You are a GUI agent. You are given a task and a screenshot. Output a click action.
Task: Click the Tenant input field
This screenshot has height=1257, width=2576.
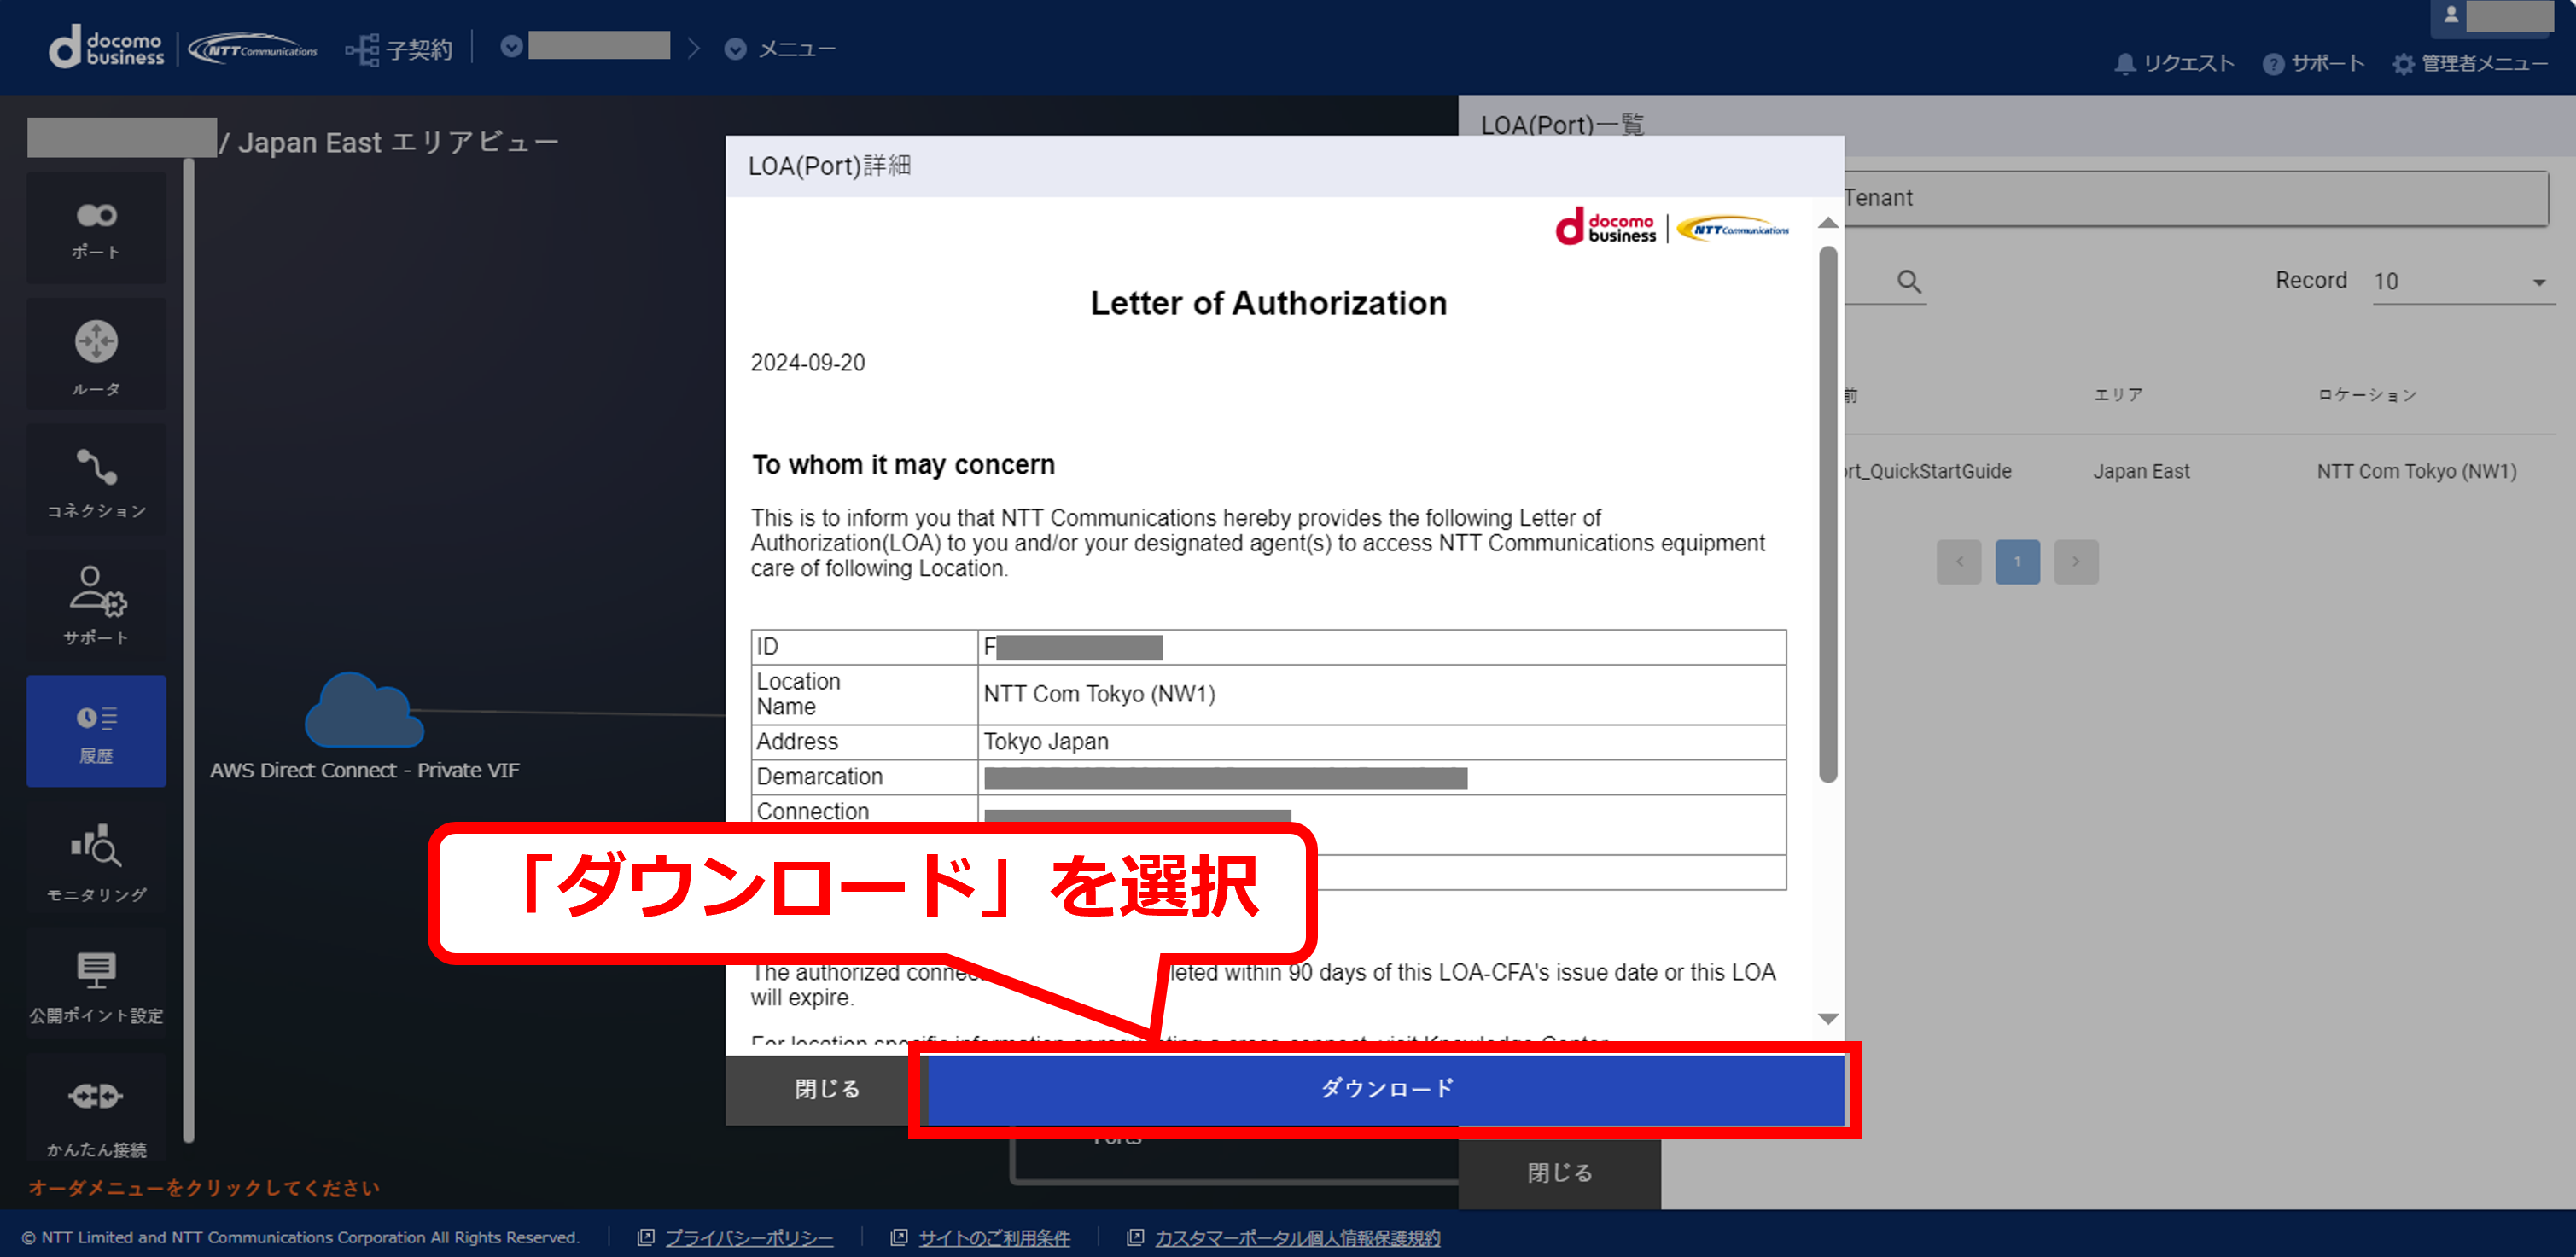2195,198
